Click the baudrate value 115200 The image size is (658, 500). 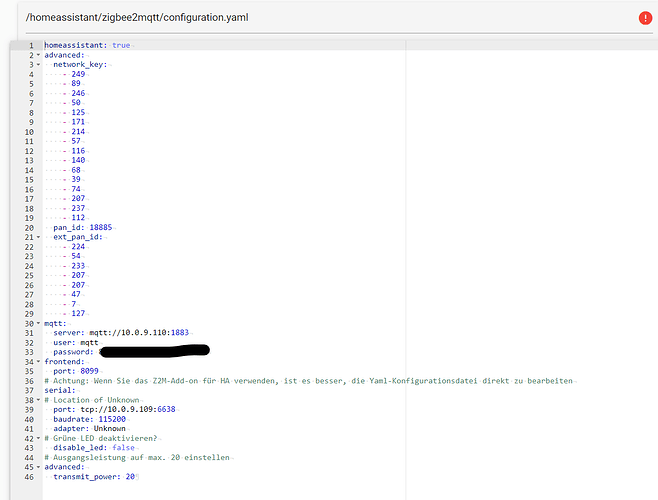point(112,419)
